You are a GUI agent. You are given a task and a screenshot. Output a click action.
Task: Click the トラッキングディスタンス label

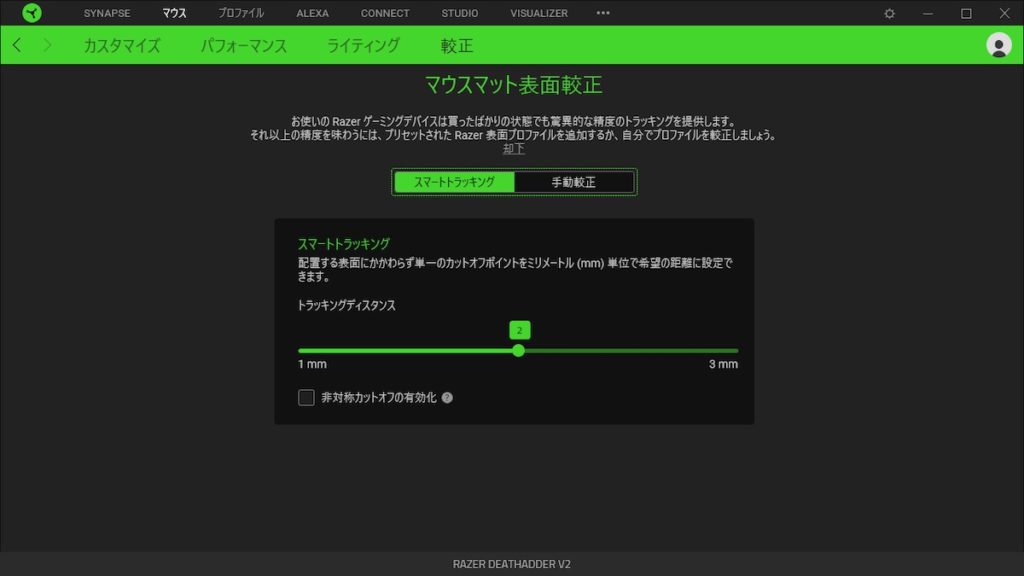347,306
